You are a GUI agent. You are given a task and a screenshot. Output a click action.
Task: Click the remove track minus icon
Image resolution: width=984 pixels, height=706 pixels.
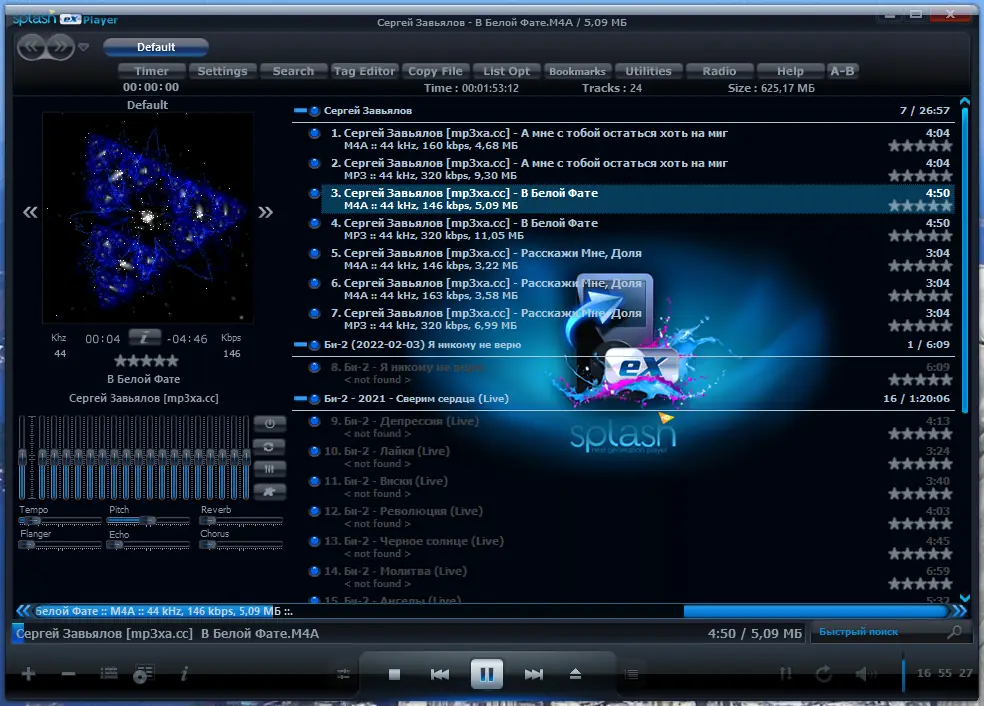point(66,674)
